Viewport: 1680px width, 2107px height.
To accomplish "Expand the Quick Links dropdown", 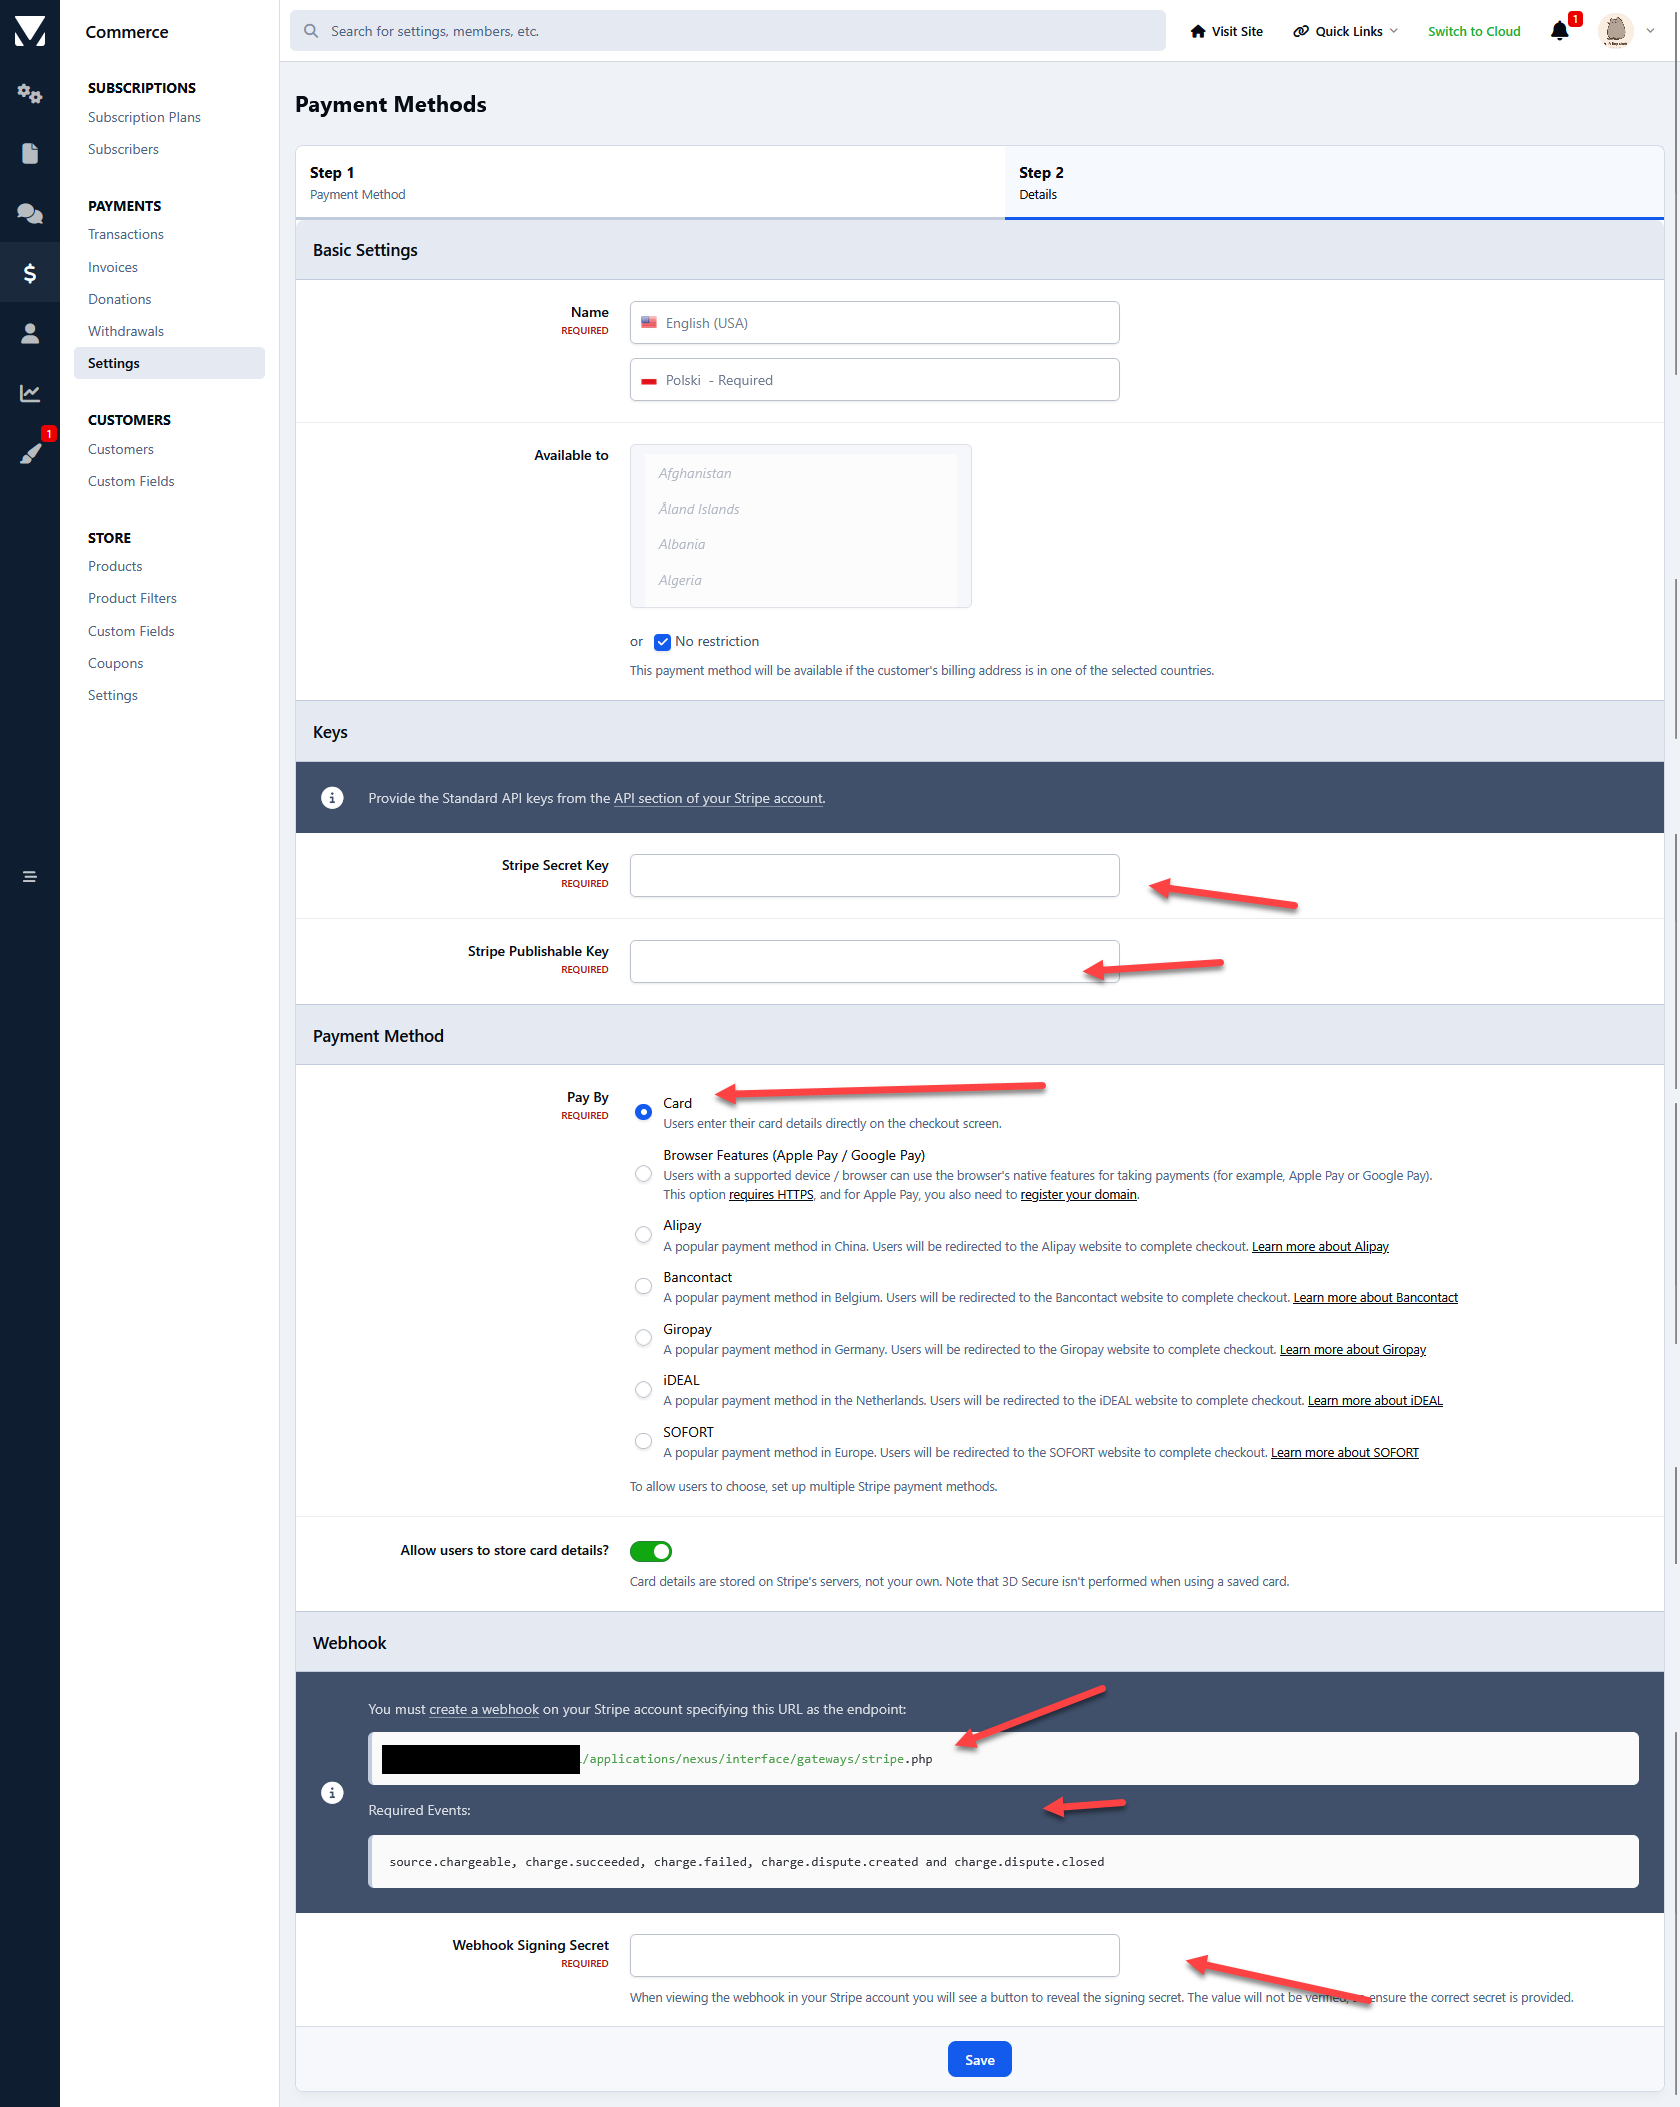I will pyautogui.click(x=1346, y=31).
